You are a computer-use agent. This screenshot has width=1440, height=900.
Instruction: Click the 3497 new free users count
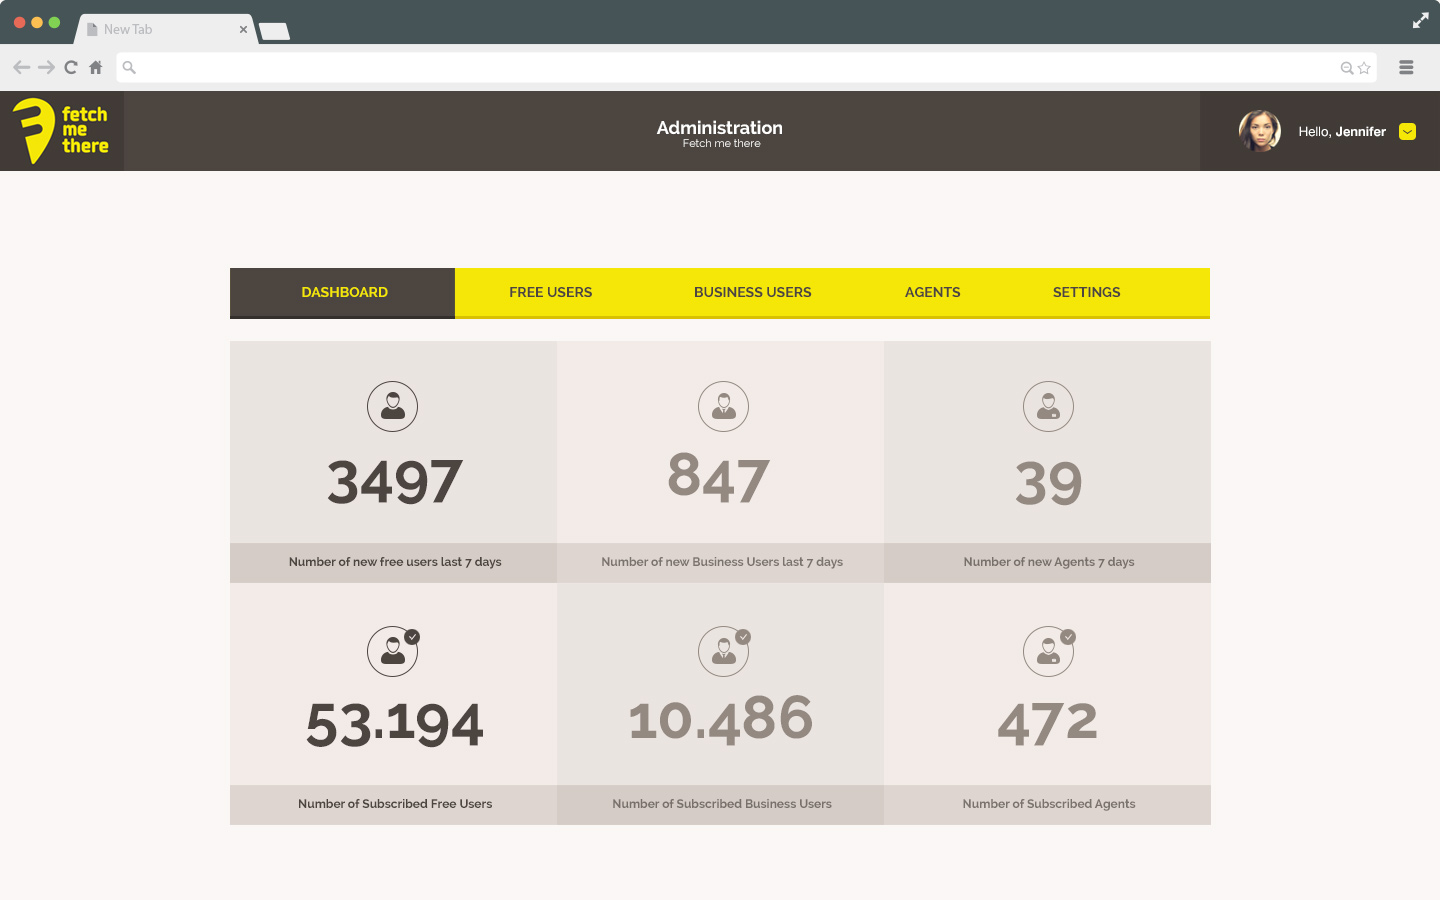pyautogui.click(x=394, y=482)
